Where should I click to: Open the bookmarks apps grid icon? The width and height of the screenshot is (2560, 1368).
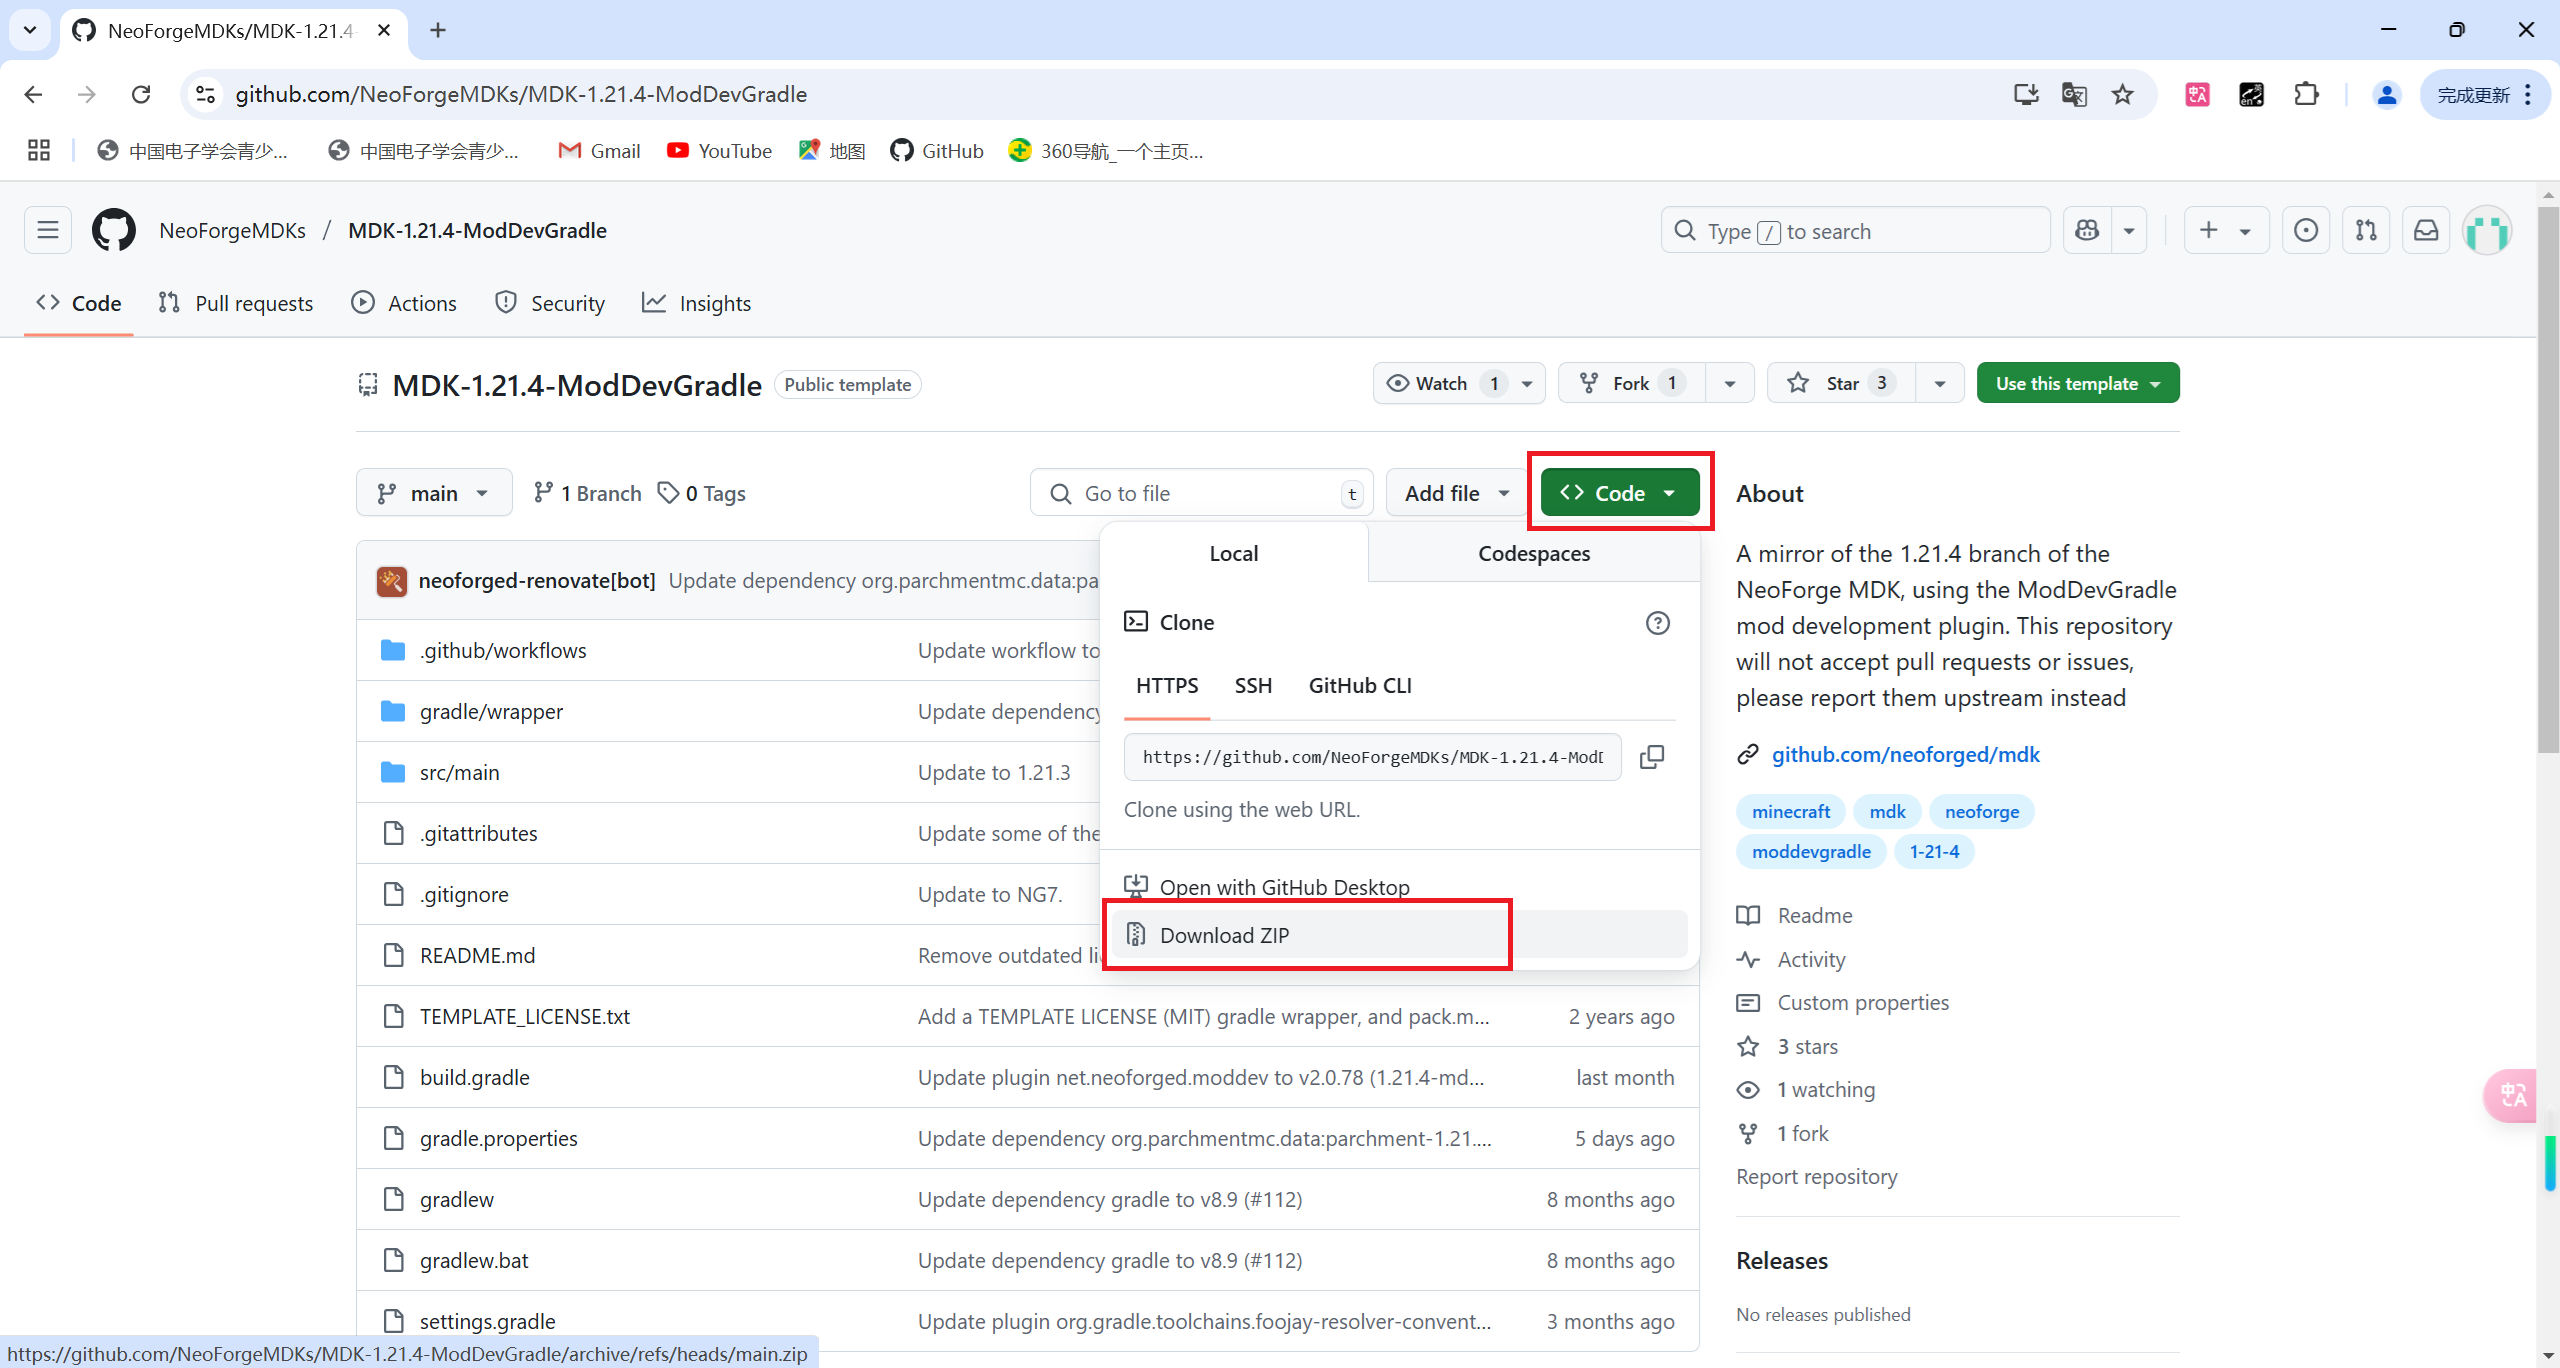pos(39,150)
